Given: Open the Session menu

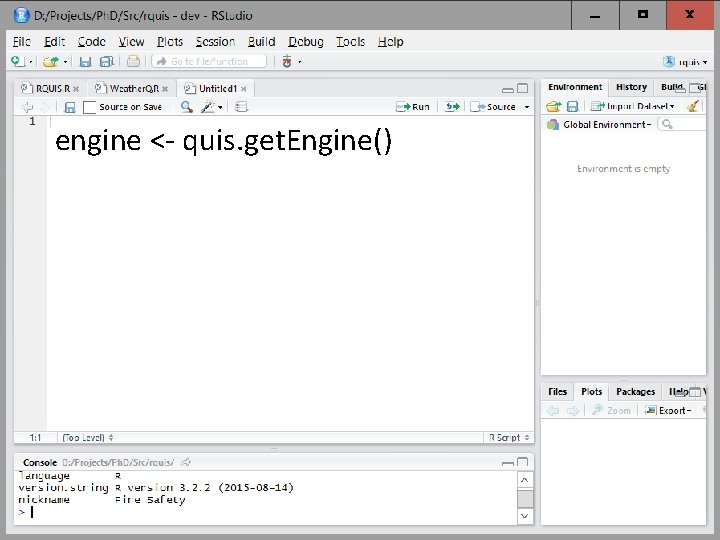Looking at the screenshot, I should [x=215, y=42].
